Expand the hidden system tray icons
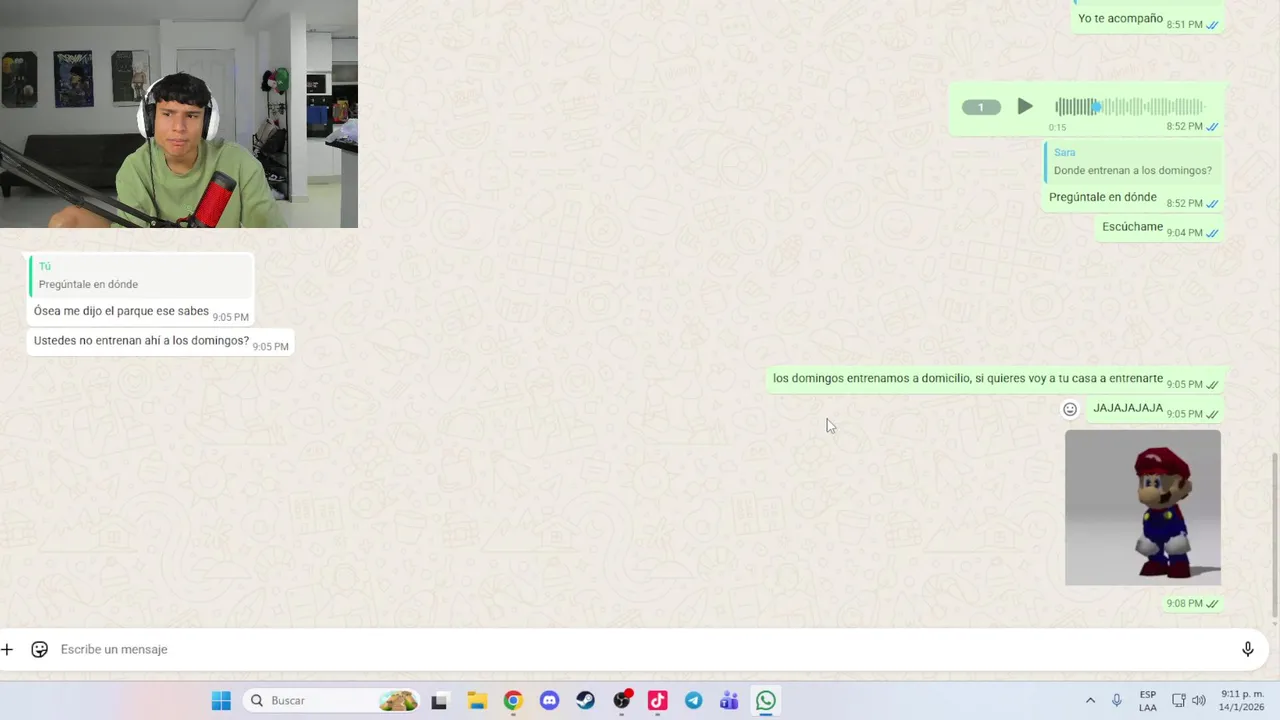1280x720 pixels. (x=1090, y=701)
